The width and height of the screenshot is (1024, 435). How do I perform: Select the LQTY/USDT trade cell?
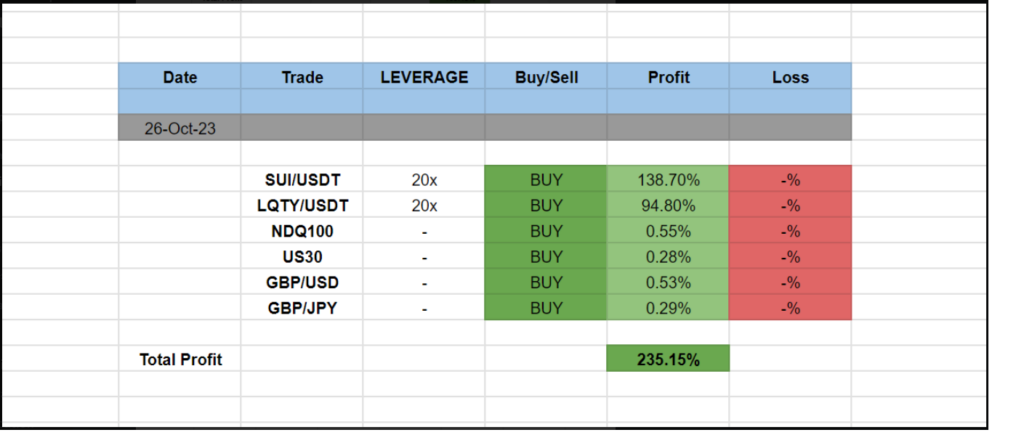pyautogui.click(x=302, y=206)
